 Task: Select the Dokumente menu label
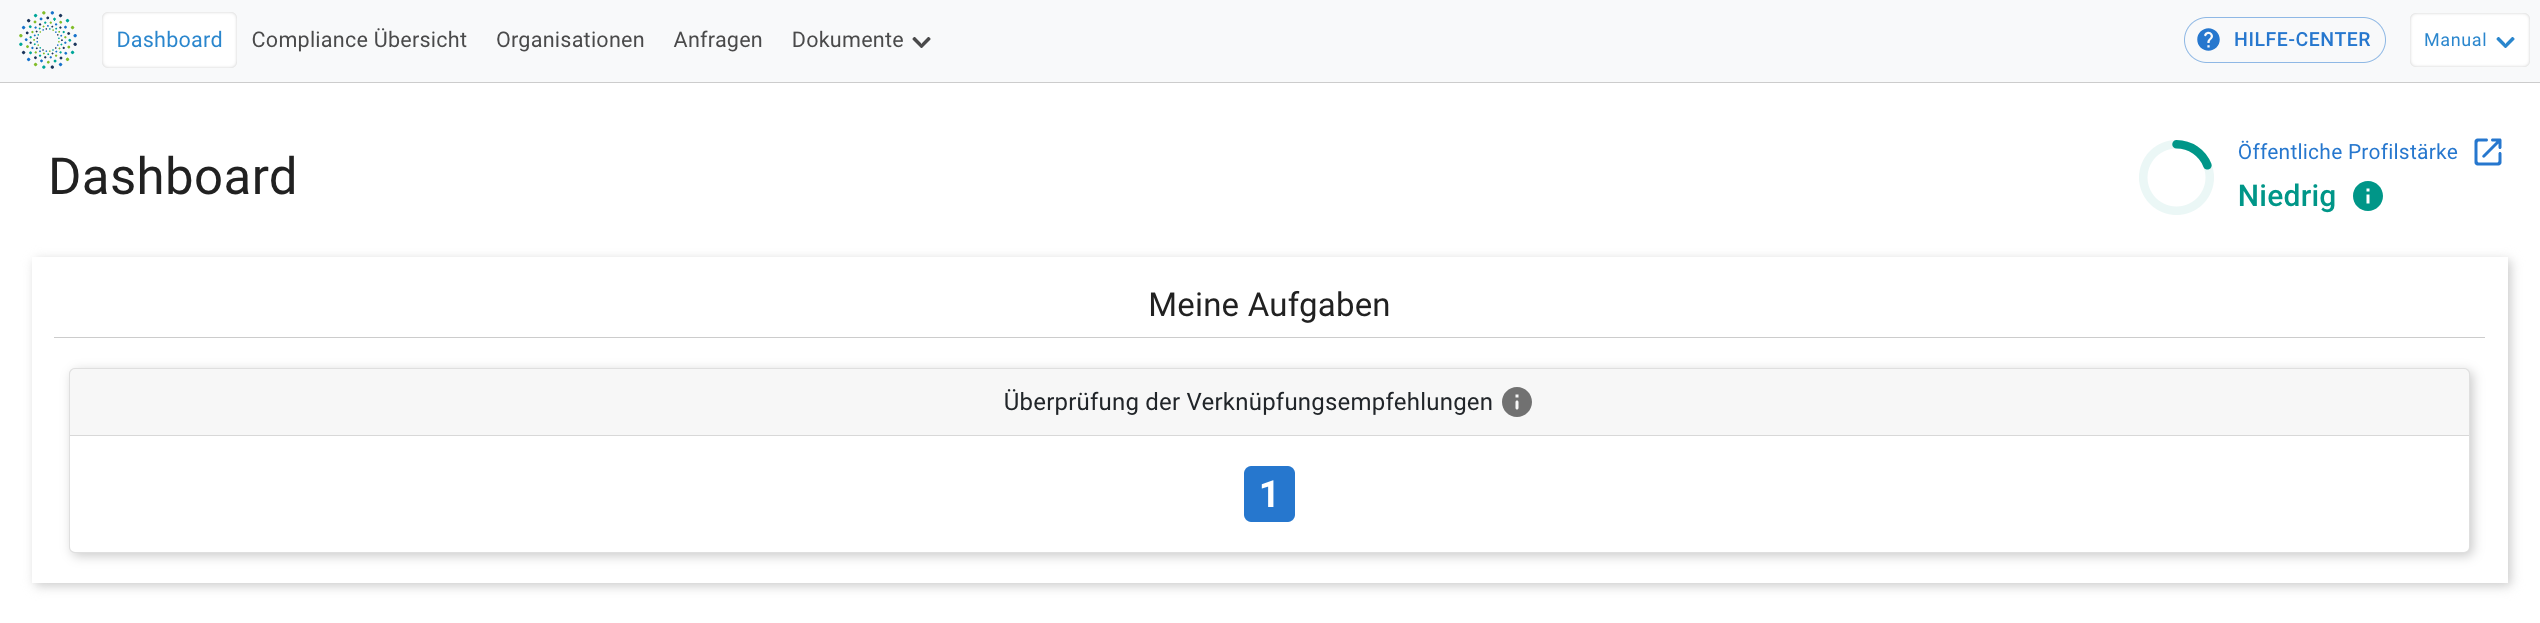point(847,40)
